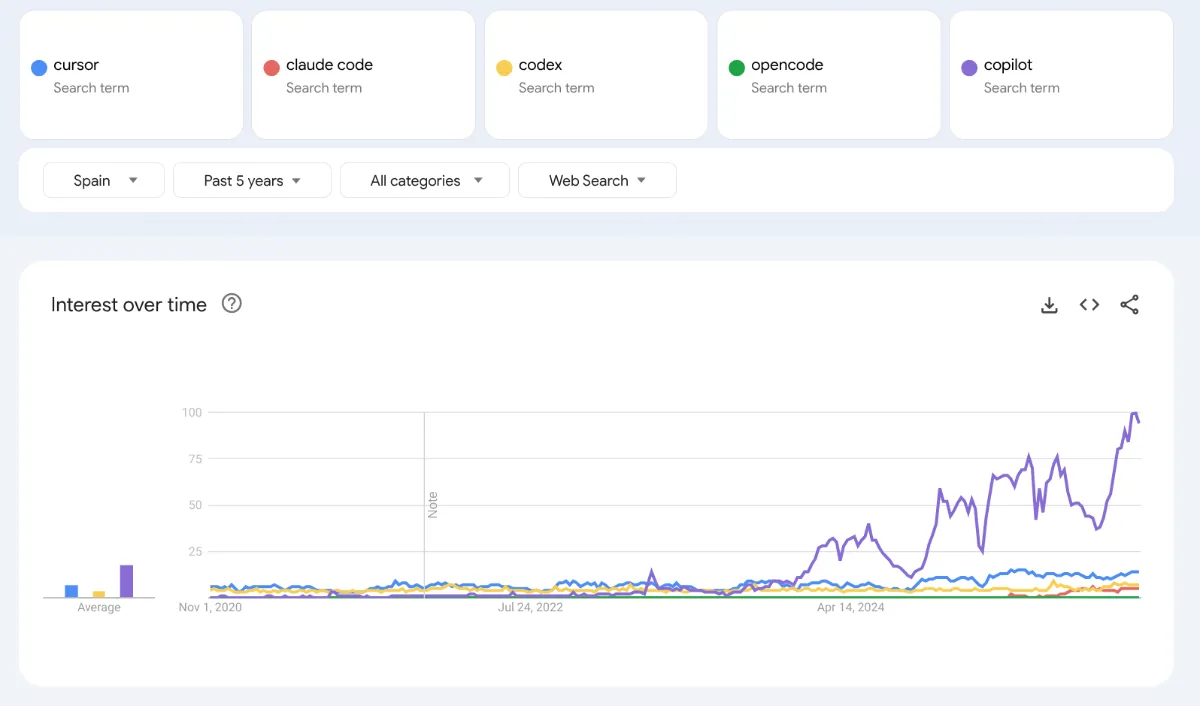This screenshot has height=706, width=1200.
Task: Open the Spain region dropdown
Action: (104, 181)
